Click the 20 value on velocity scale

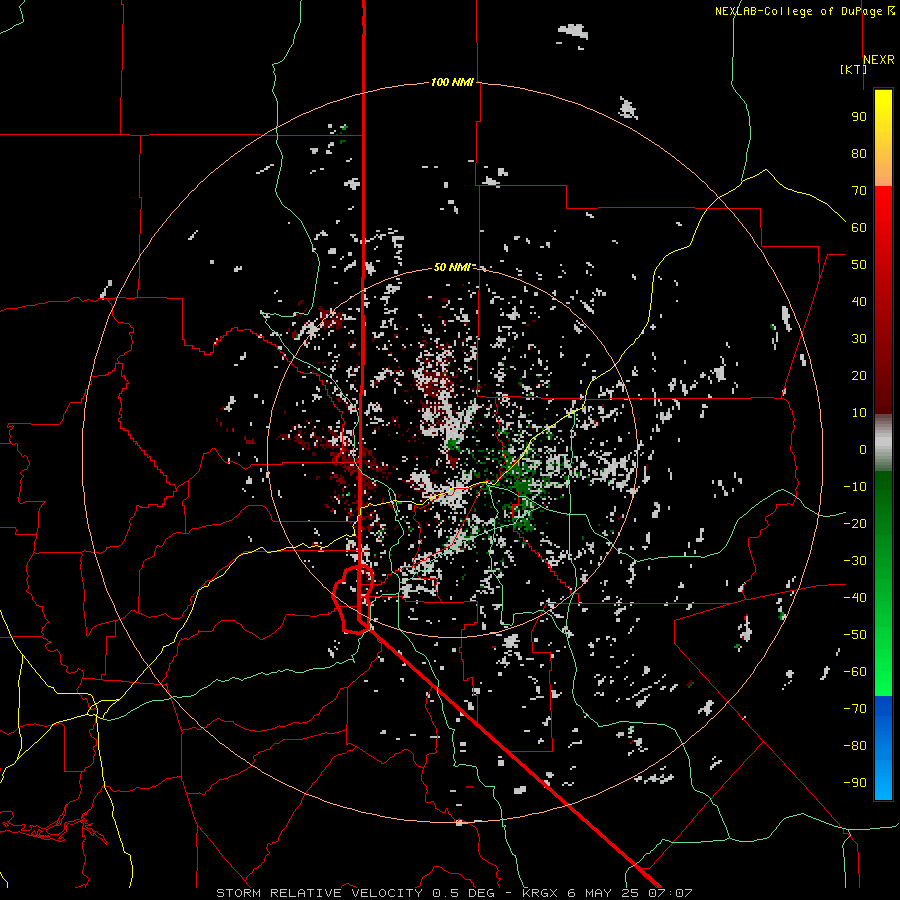click(x=859, y=375)
